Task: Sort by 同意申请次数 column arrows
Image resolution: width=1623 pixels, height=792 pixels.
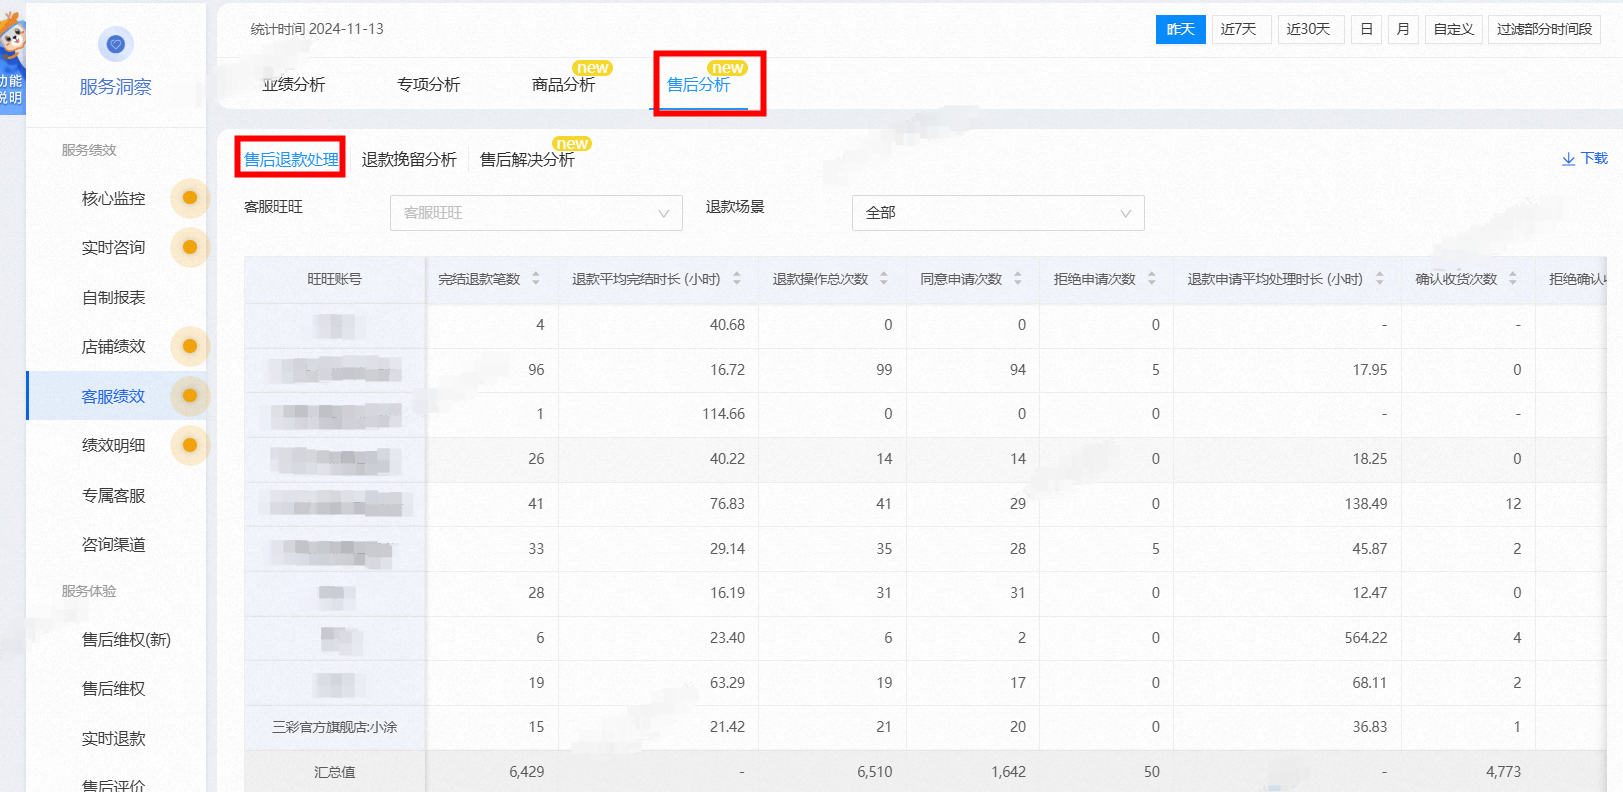Action: [x=1018, y=279]
